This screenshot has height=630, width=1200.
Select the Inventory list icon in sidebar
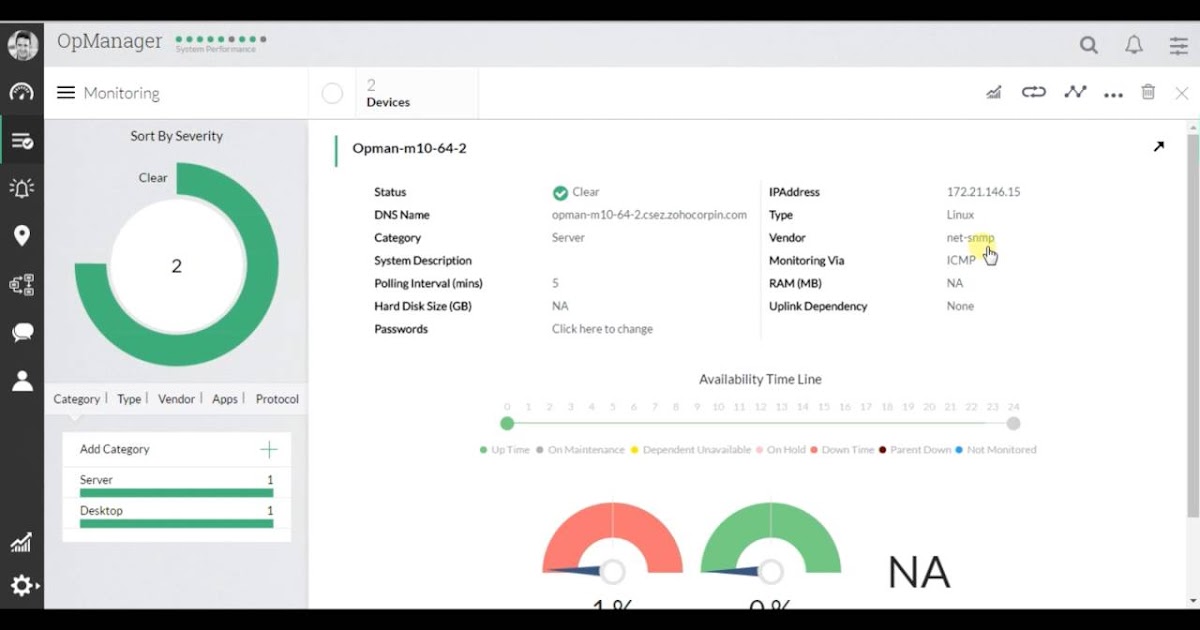tap(22, 141)
